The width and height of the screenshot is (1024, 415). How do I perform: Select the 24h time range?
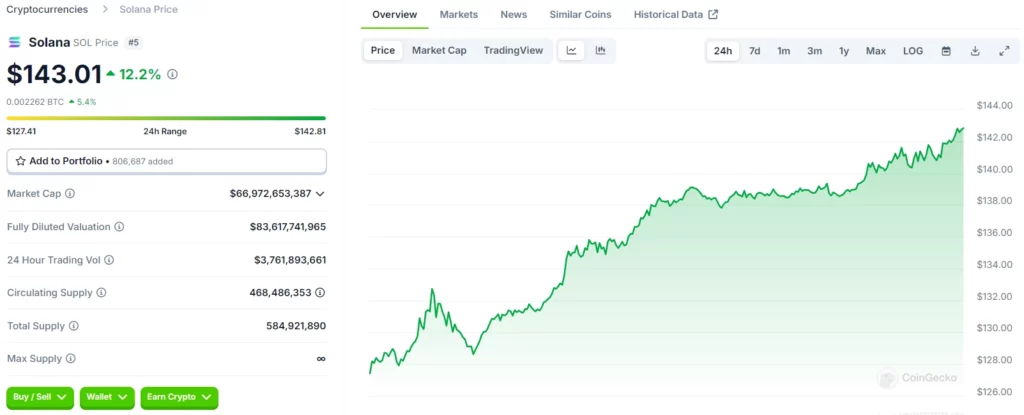click(x=723, y=51)
